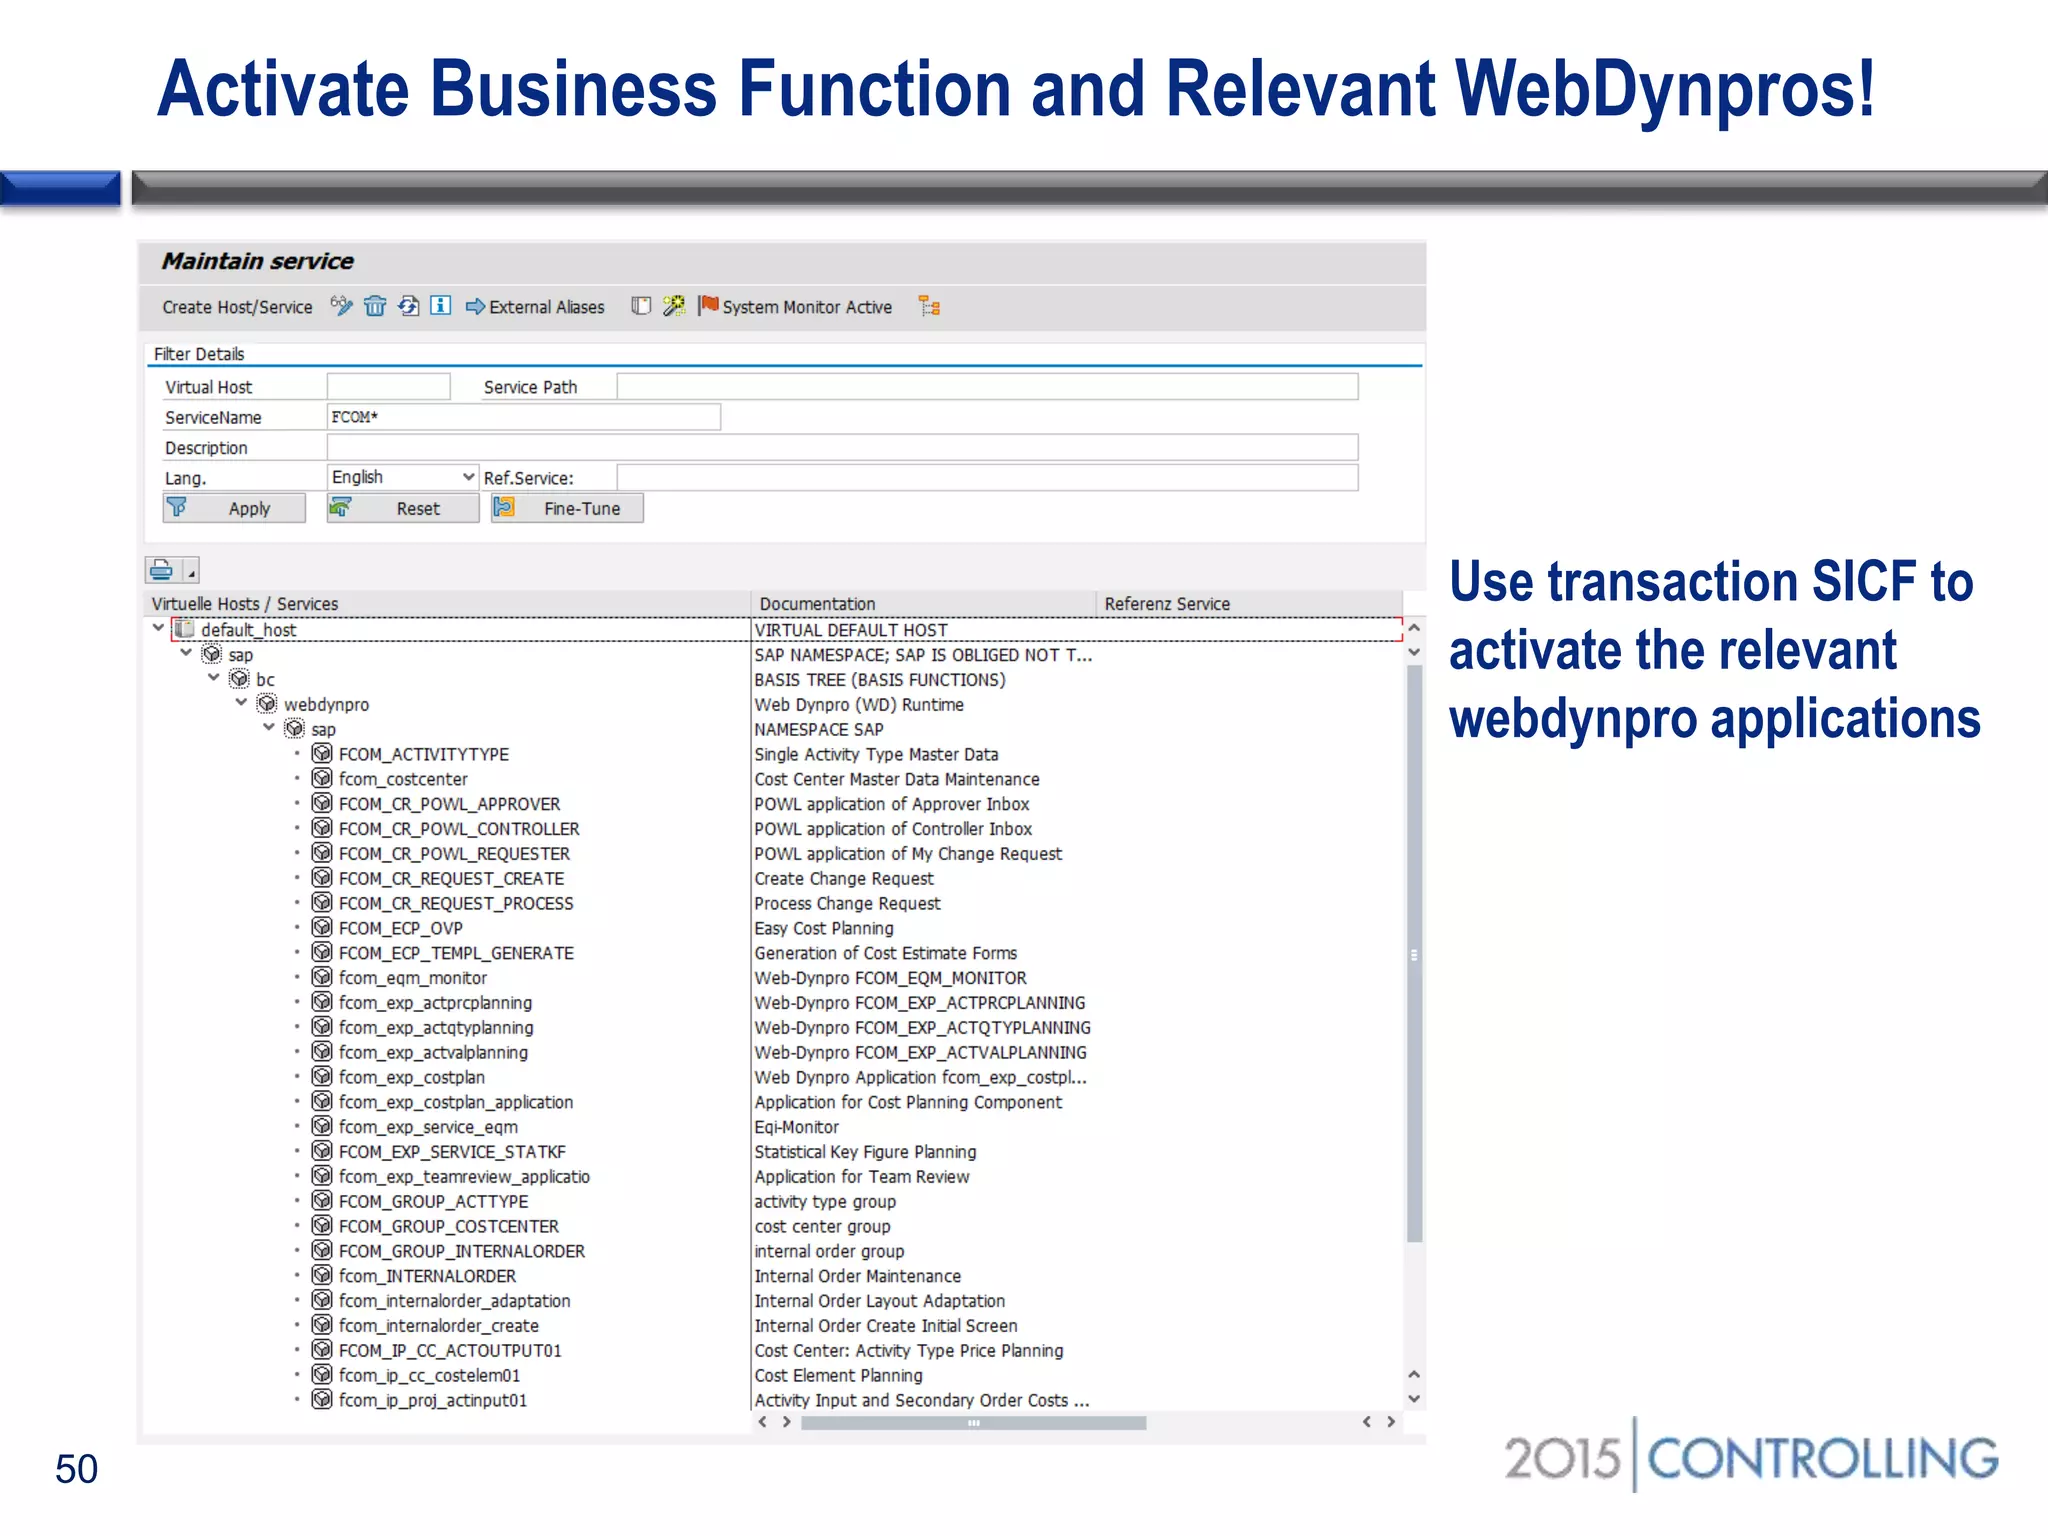This screenshot has height=1536, width=2048.
Task: Click the Referenz Service column header
Action: pos(1250,603)
